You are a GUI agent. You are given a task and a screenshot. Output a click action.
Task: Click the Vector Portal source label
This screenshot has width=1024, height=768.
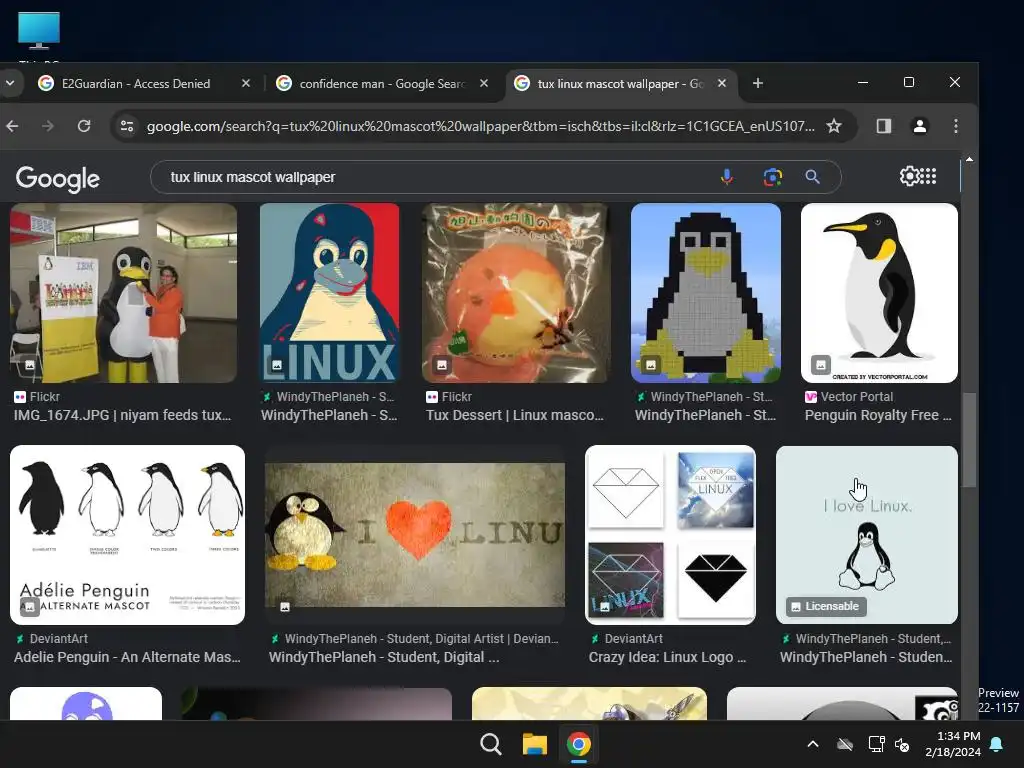(856, 396)
